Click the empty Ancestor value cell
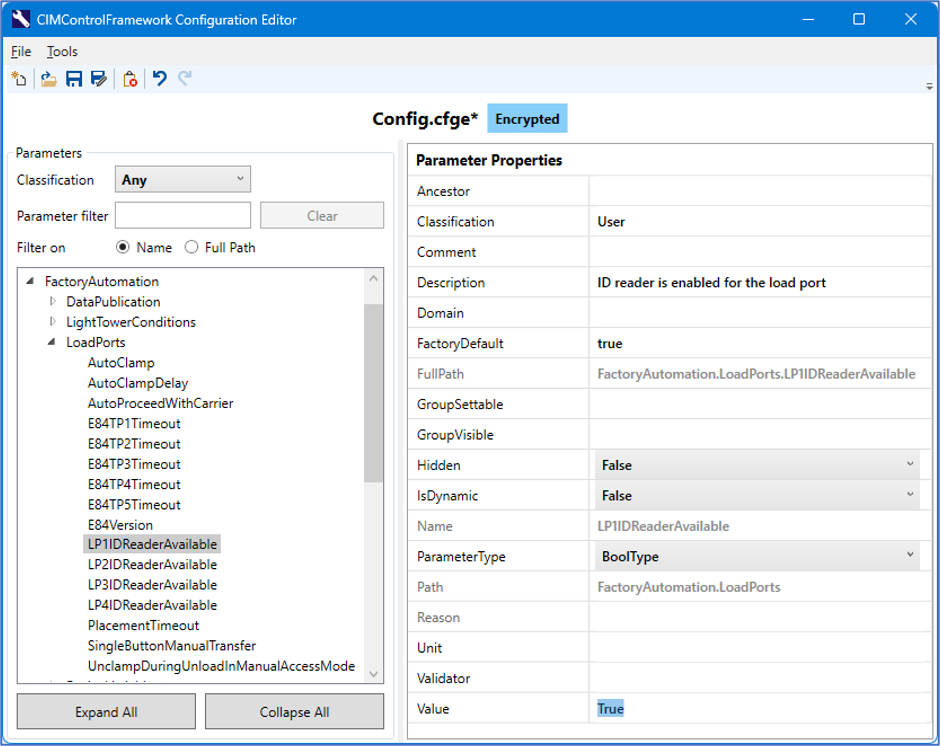Viewport: 940px width, 746px height. [x=760, y=191]
